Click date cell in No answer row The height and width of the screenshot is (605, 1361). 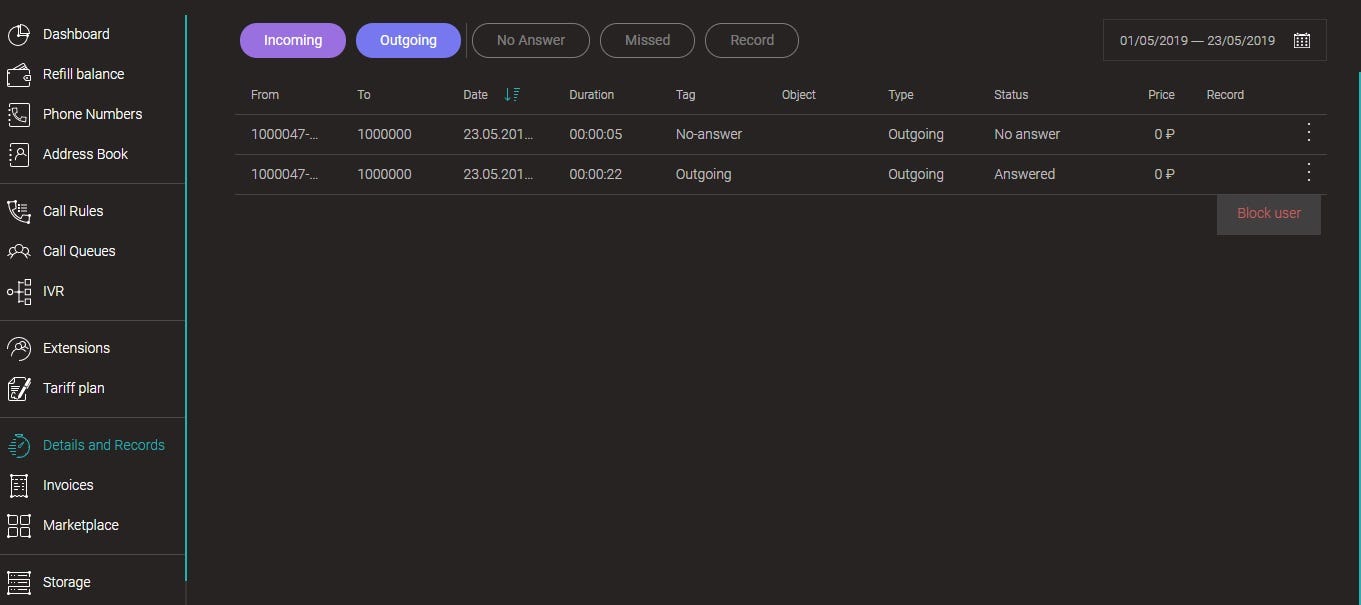[498, 134]
